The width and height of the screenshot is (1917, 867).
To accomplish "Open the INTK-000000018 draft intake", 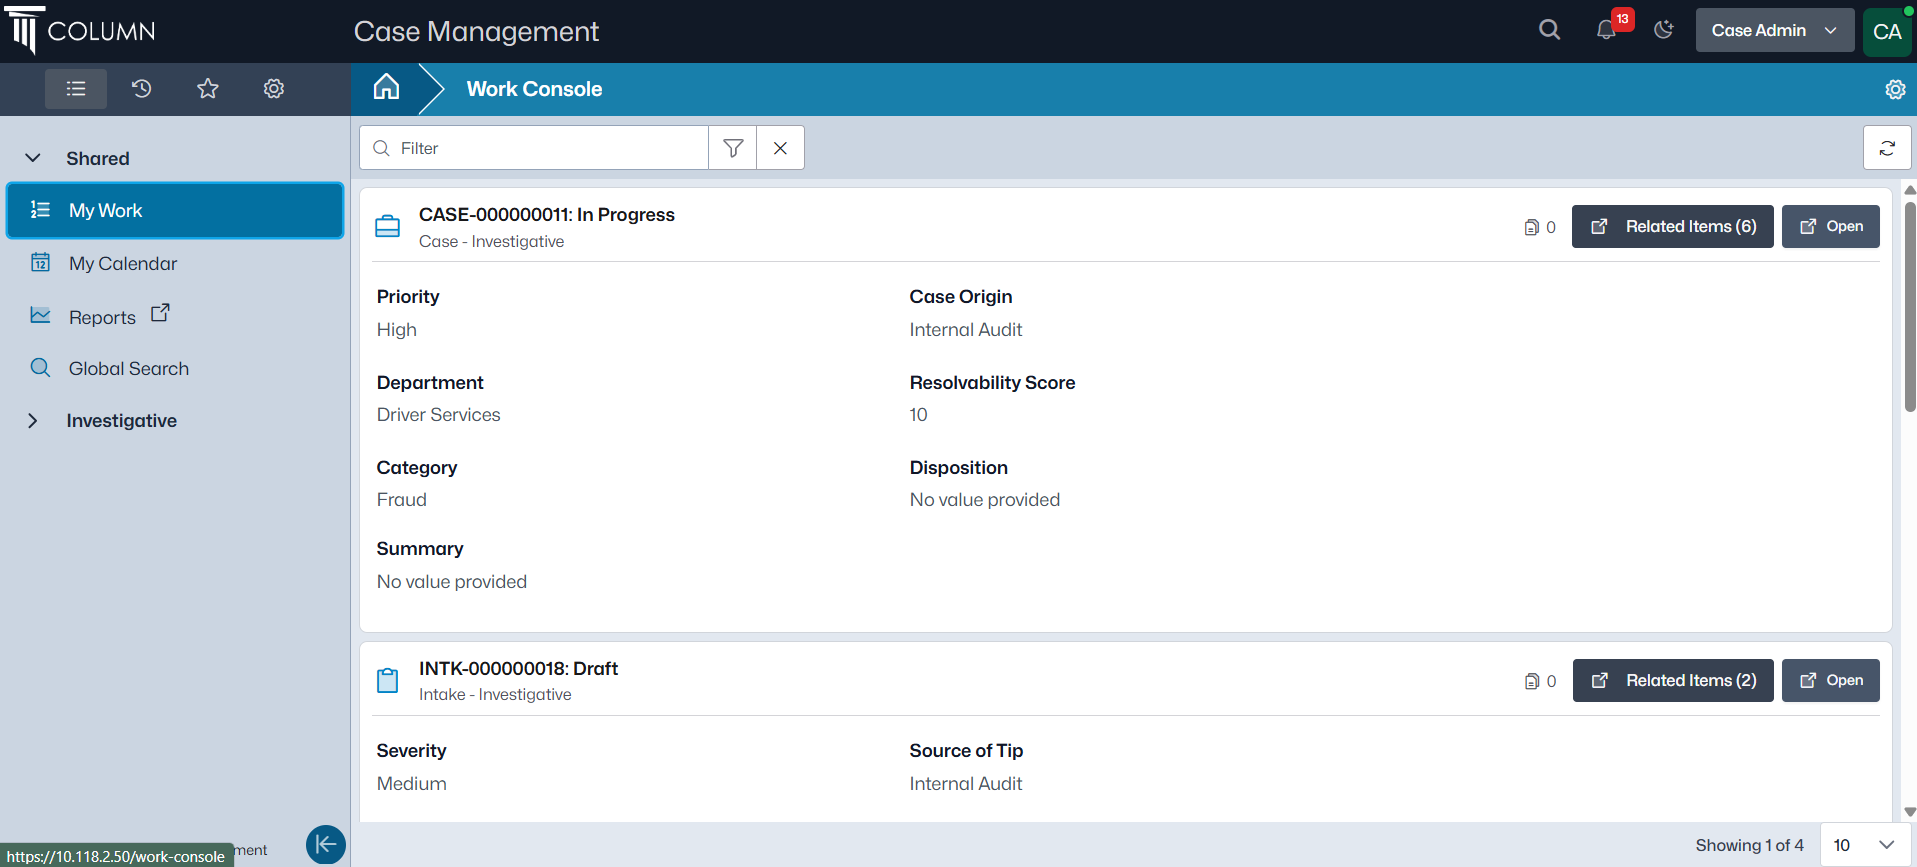I will (1830, 681).
